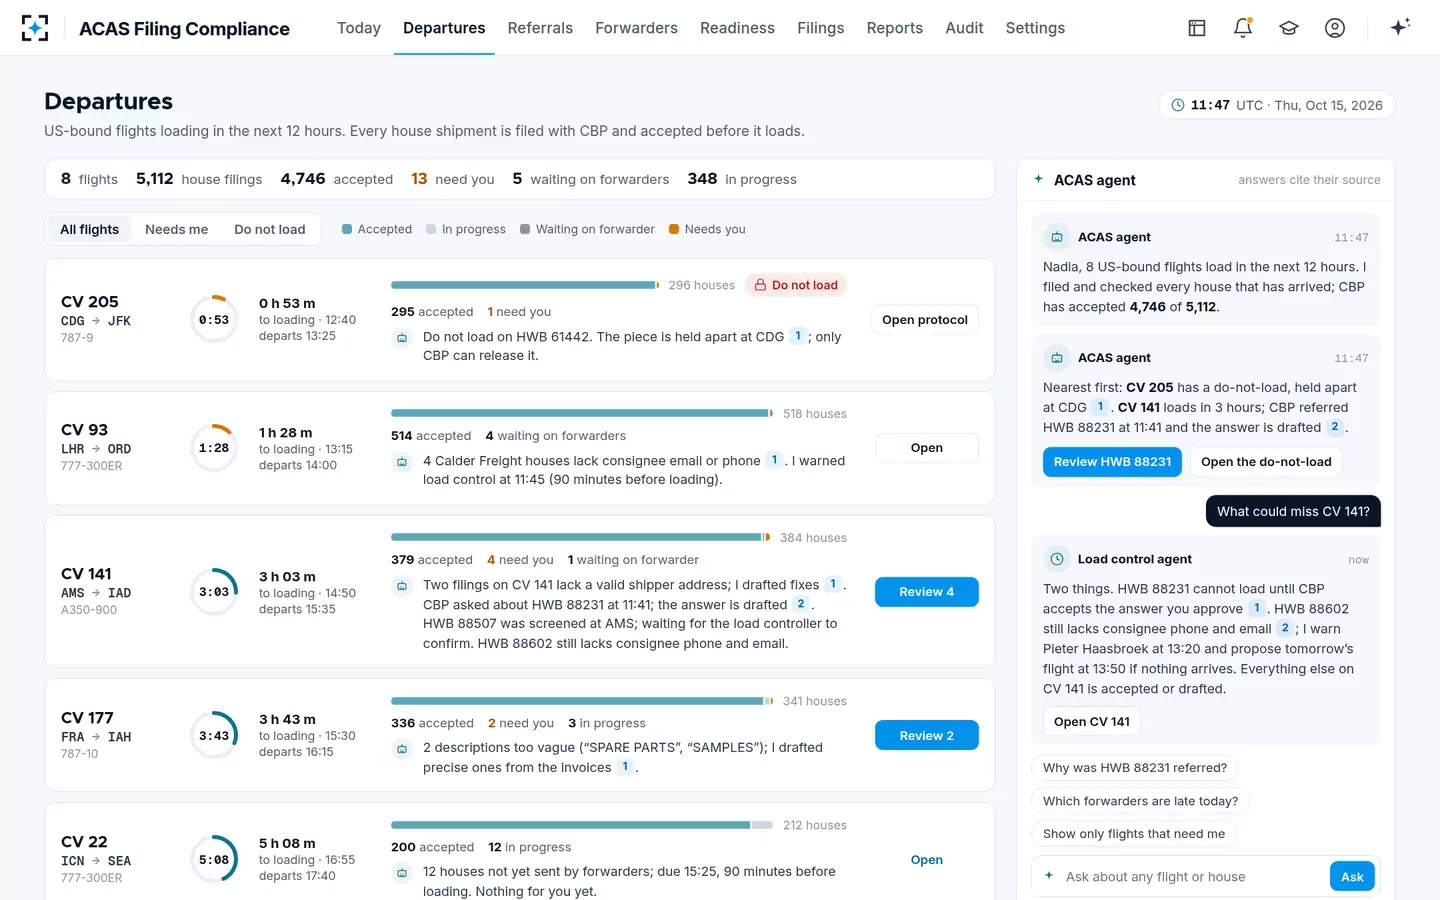Image resolution: width=1440 pixels, height=900 pixels.
Task: Click the Ask button
Action: (x=1352, y=877)
